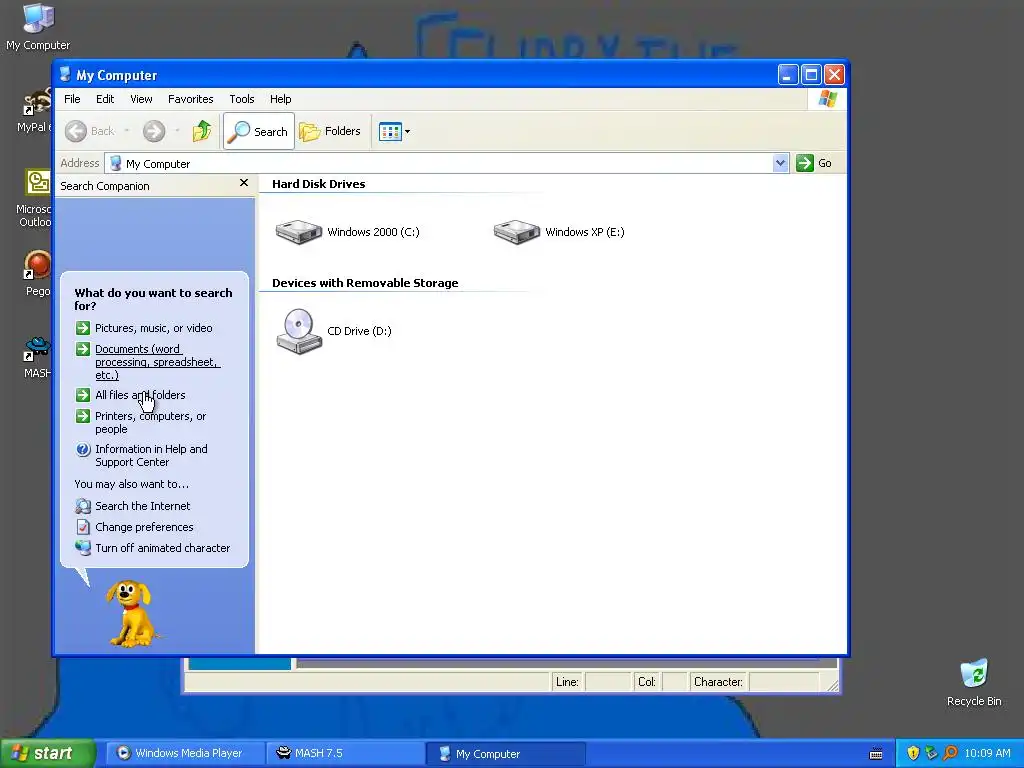Search for Documents (word processing, spreadsheet)
Image resolution: width=1024 pixels, height=768 pixels.
coord(157,362)
